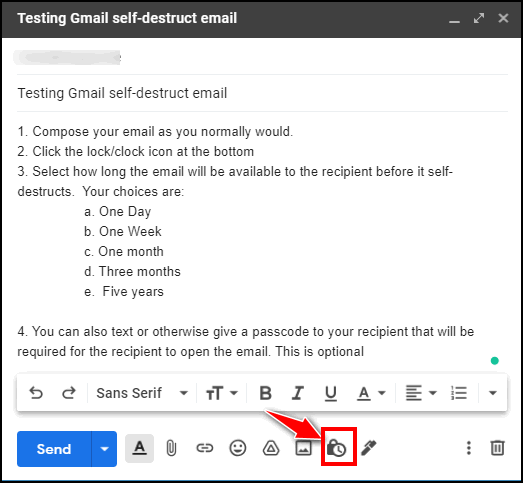Insert a link using the chain icon
The width and height of the screenshot is (523, 483).
[x=204, y=448]
